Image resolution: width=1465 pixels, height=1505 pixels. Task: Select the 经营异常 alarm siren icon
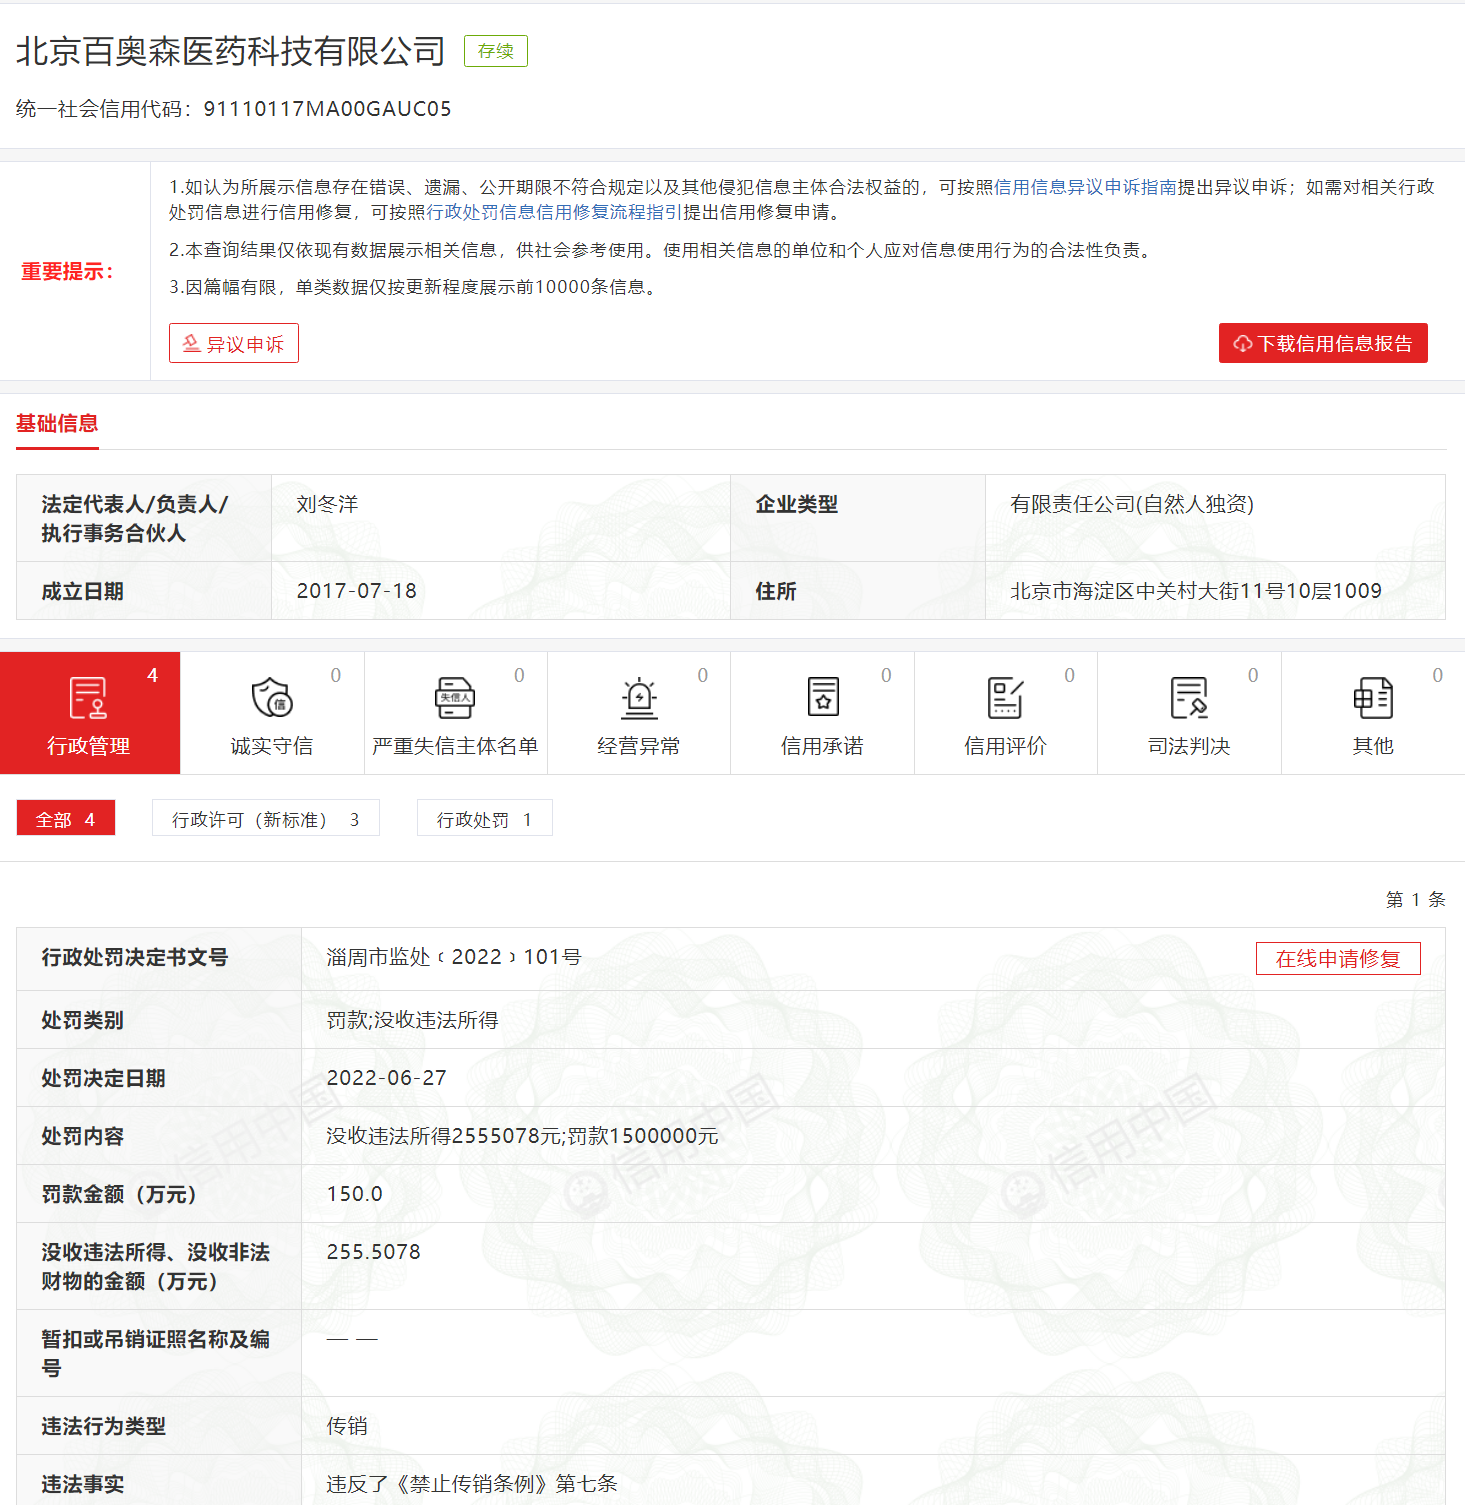click(639, 698)
